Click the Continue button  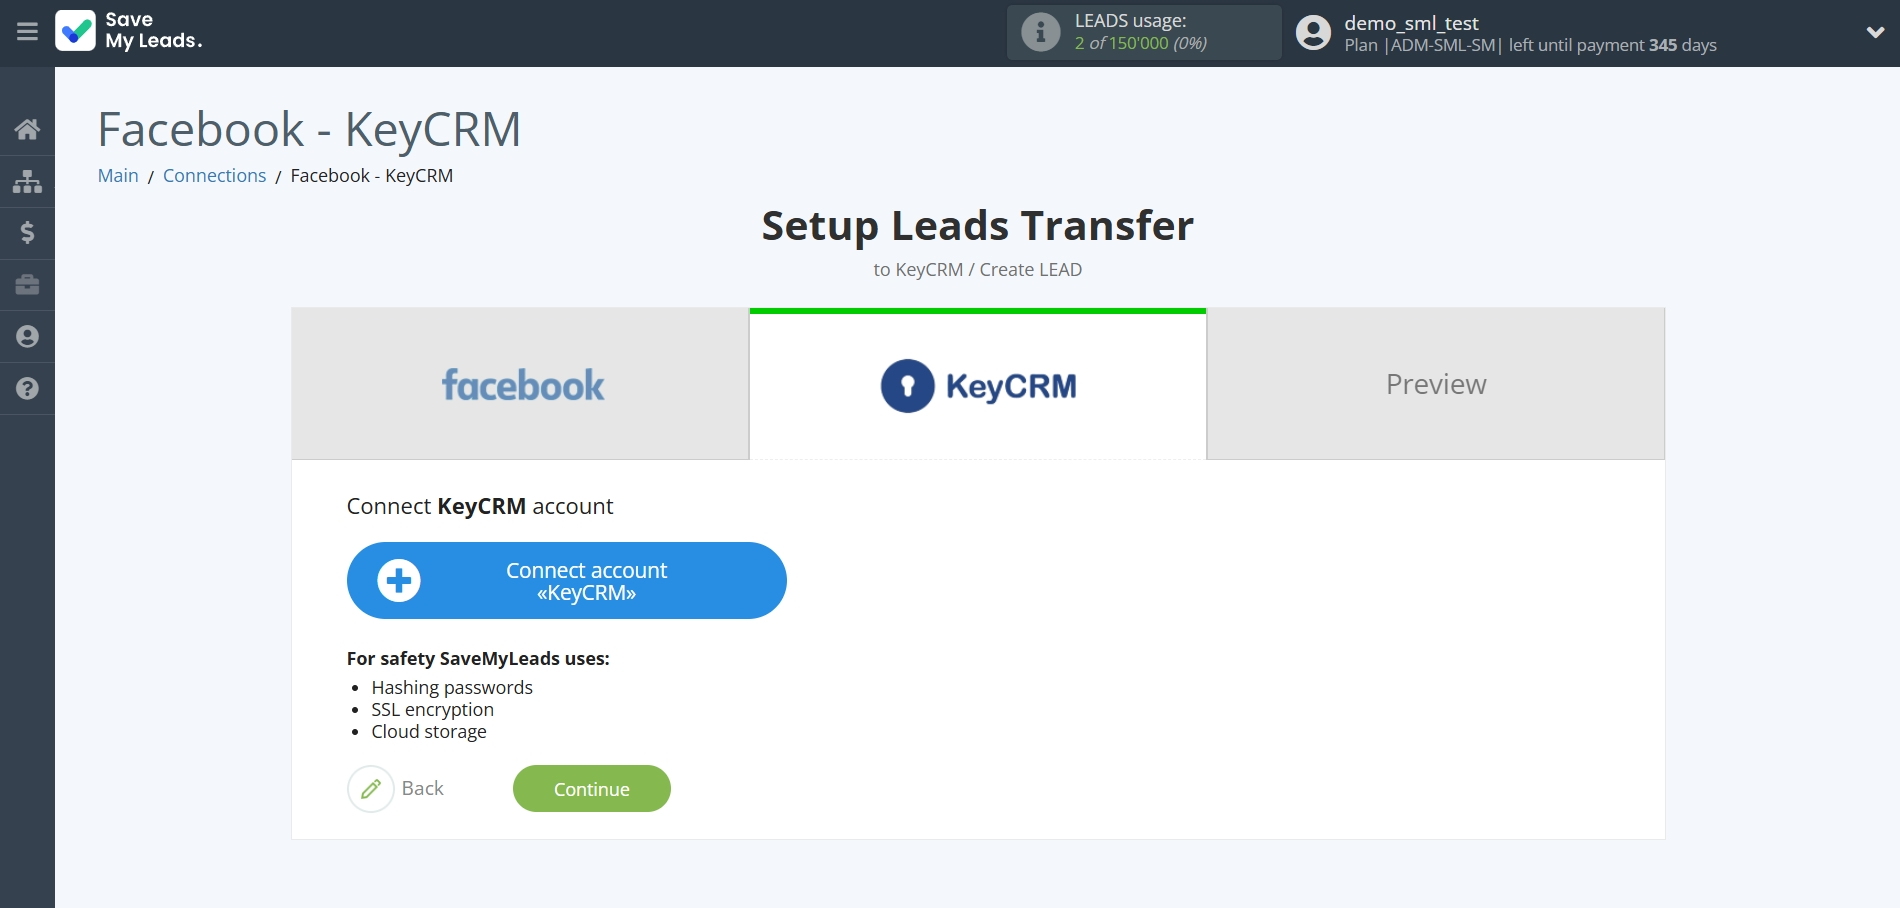pos(591,788)
